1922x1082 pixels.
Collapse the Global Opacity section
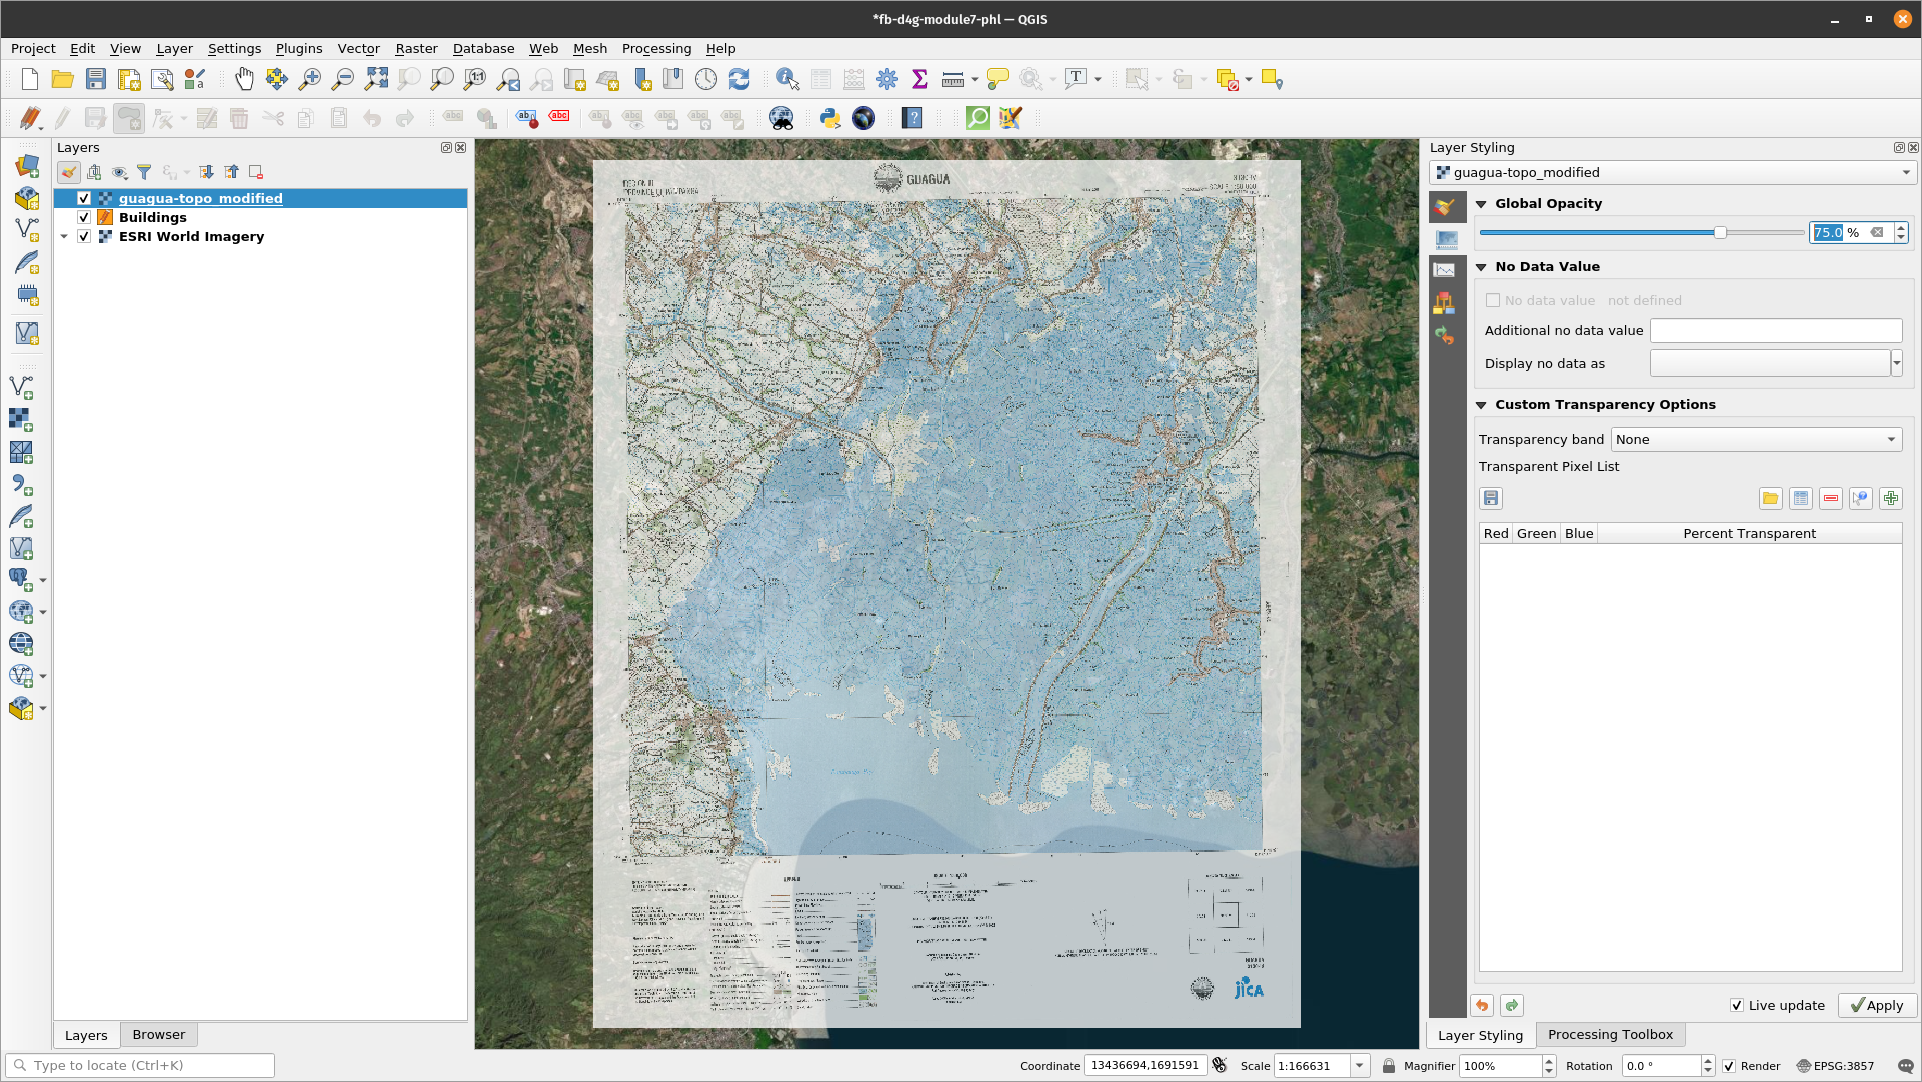(1482, 203)
